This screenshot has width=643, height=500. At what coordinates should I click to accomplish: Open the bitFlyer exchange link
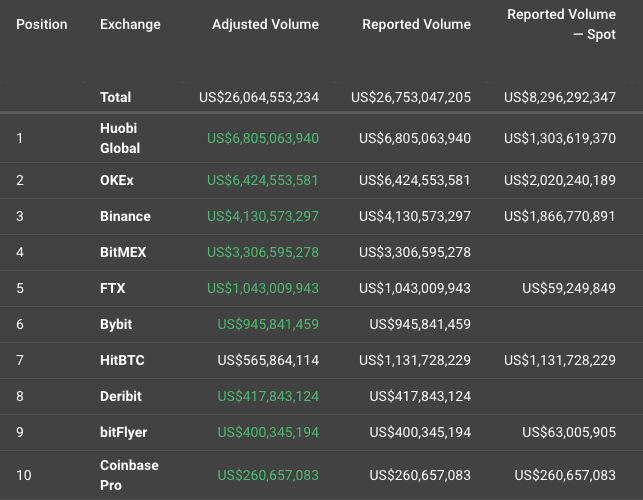coord(123,433)
